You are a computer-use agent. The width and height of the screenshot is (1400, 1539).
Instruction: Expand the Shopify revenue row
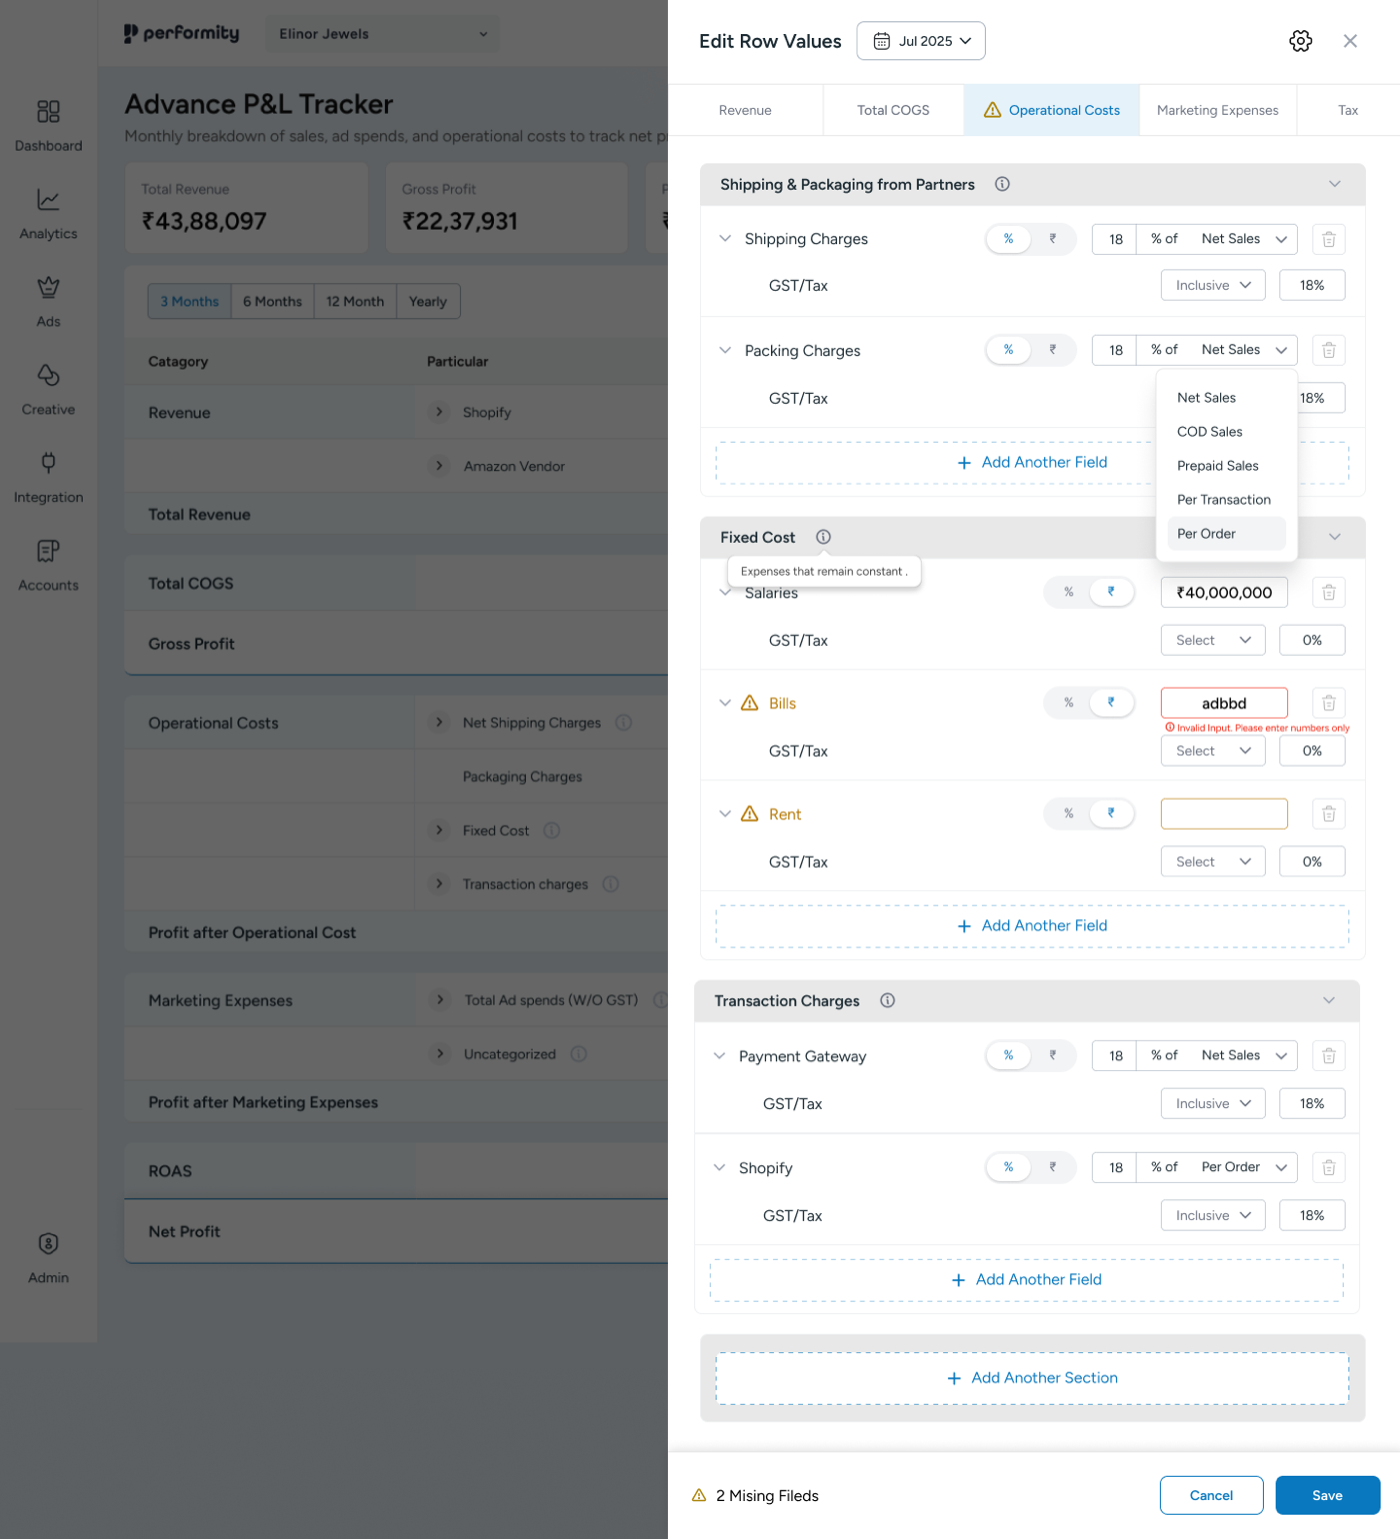tap(439, 412)
